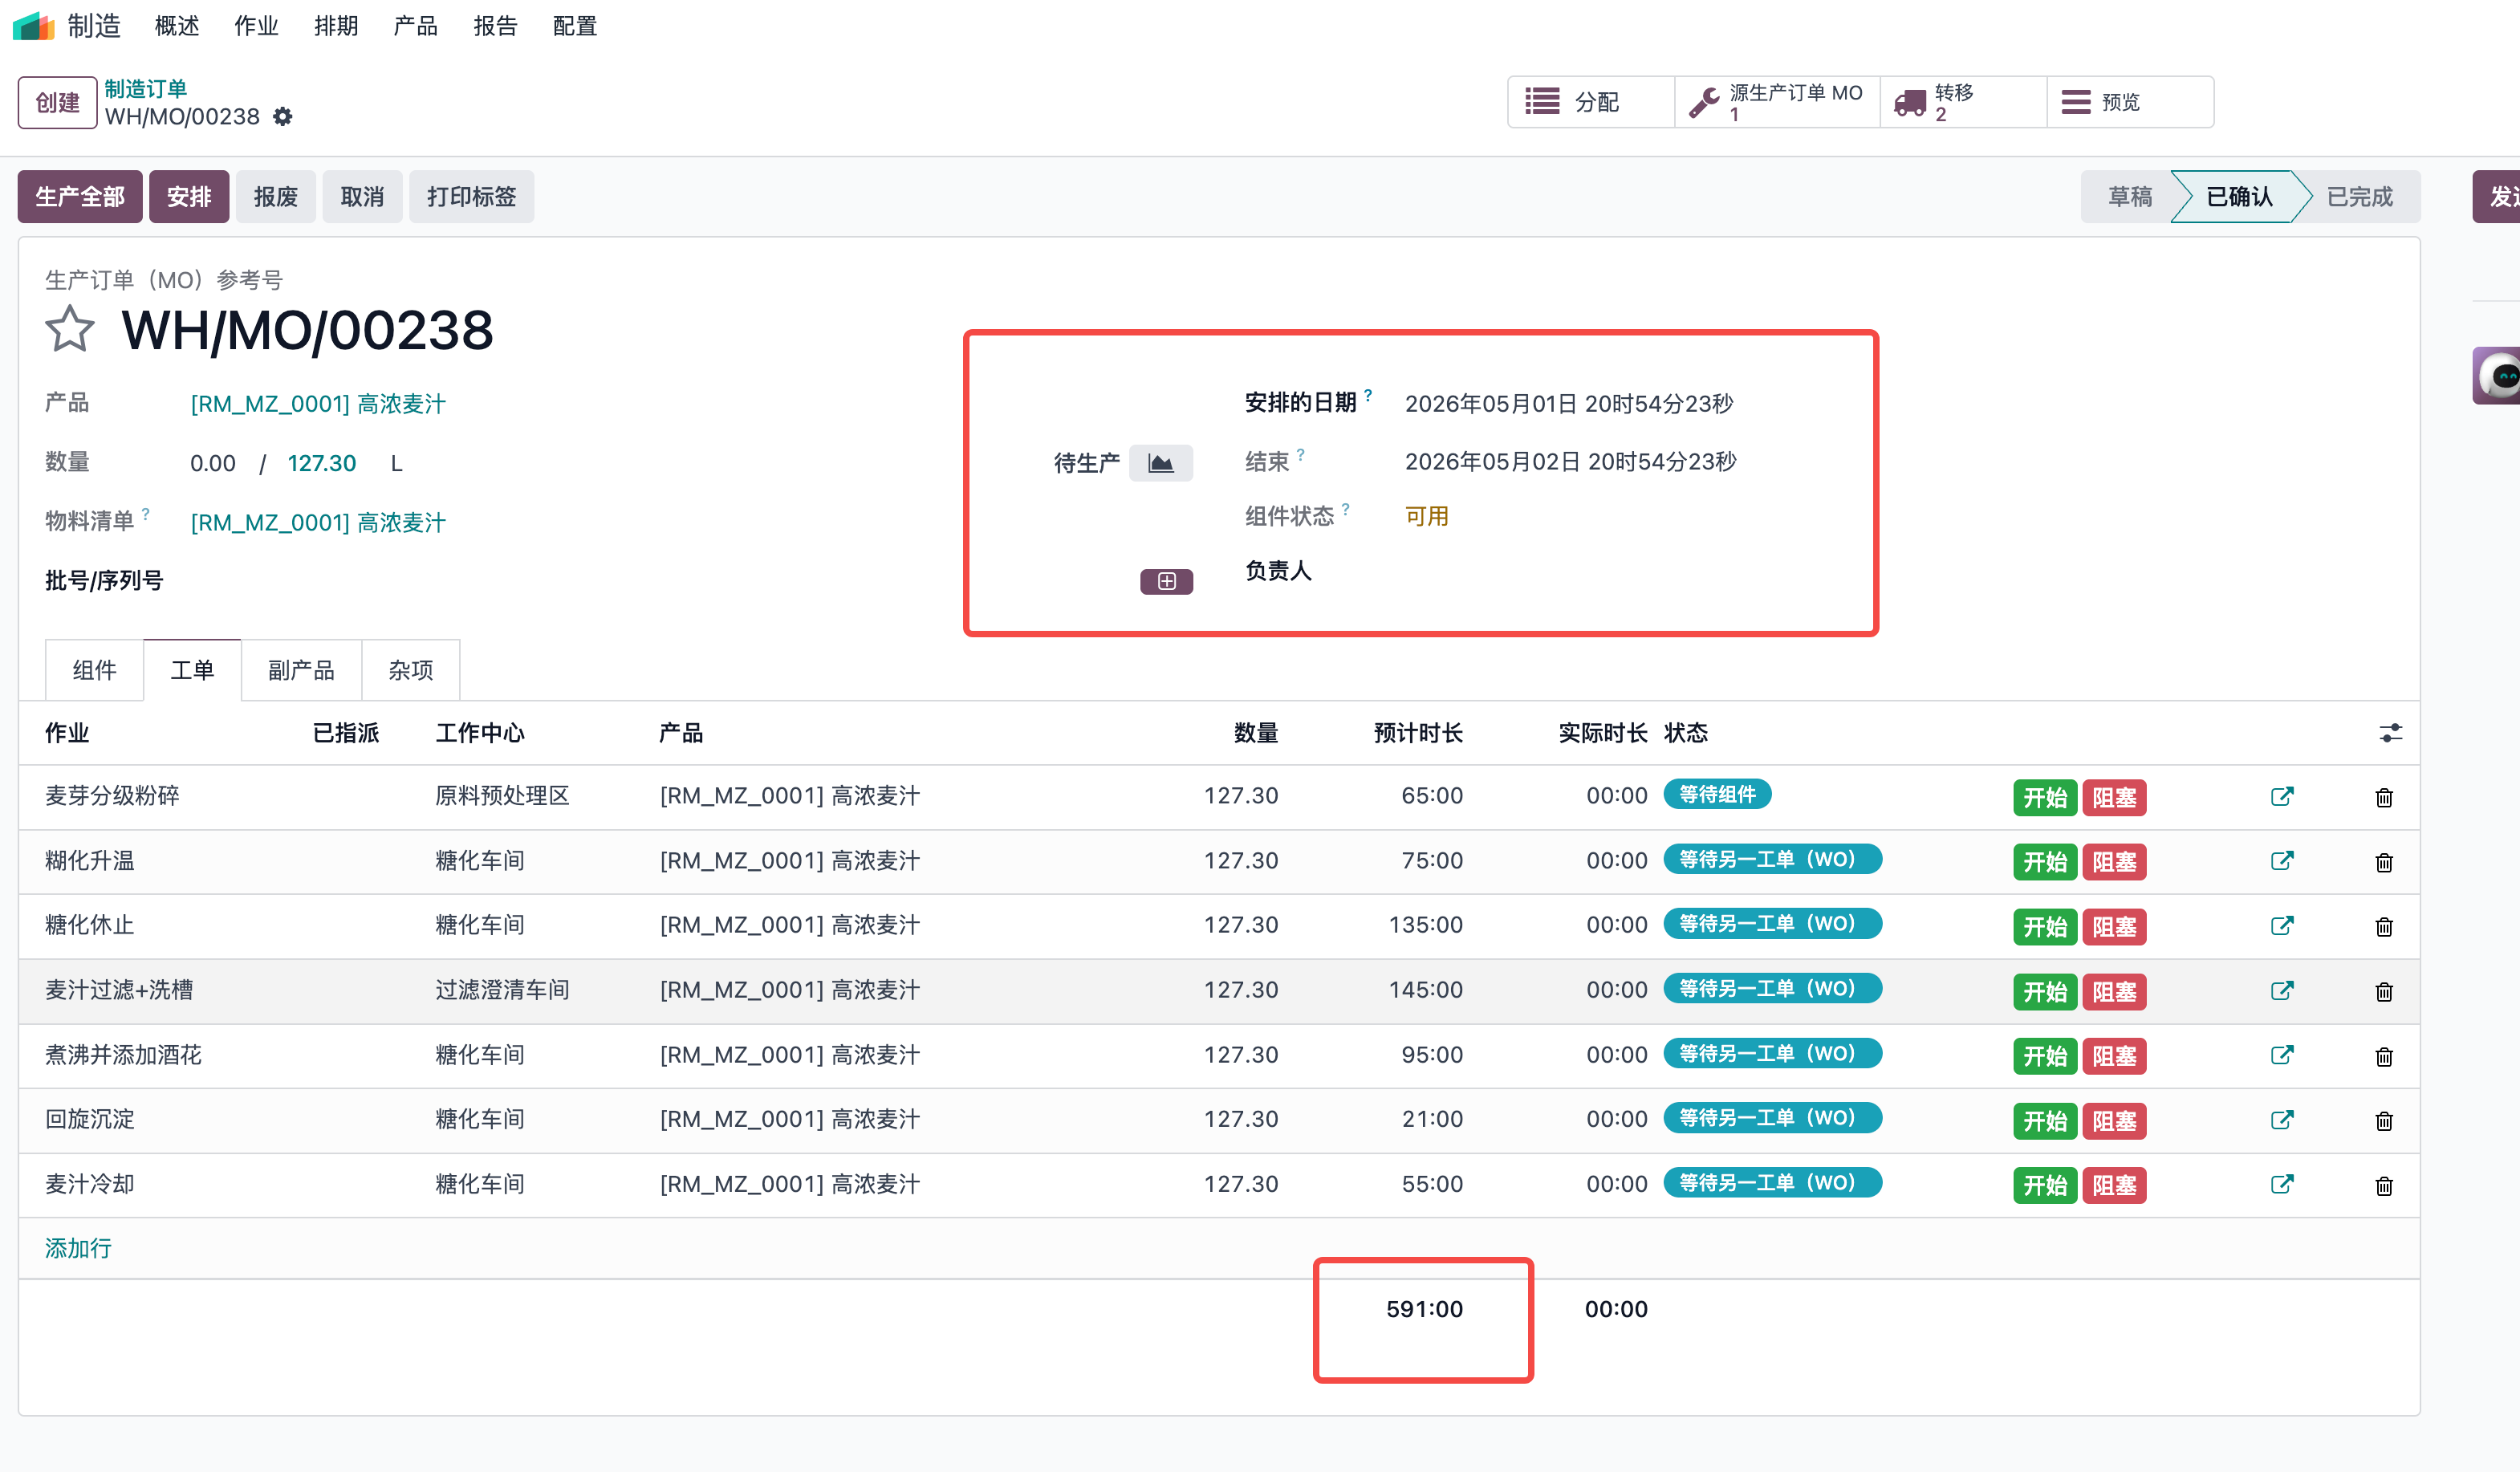2520x1472 pixels.
Task: Delete the 糖化休止 work order row
Action: [2384, 927]
